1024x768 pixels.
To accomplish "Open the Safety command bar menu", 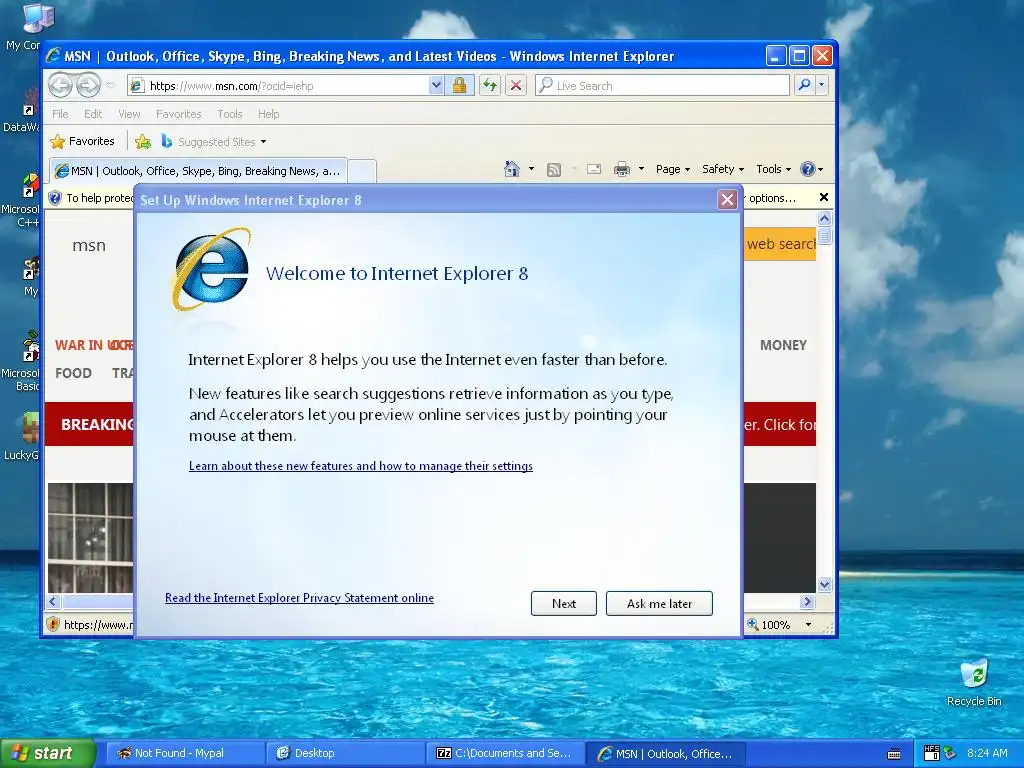I will [x=722, y=169].
